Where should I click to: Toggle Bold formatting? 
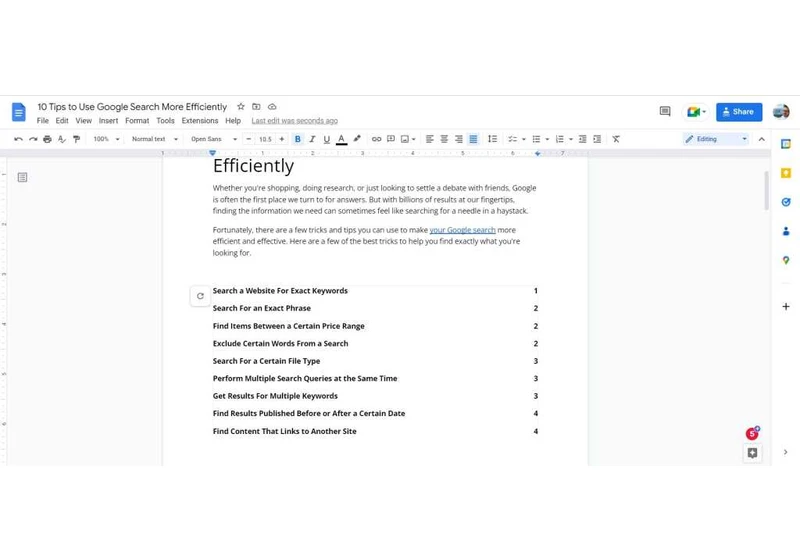tap(297, 139)
